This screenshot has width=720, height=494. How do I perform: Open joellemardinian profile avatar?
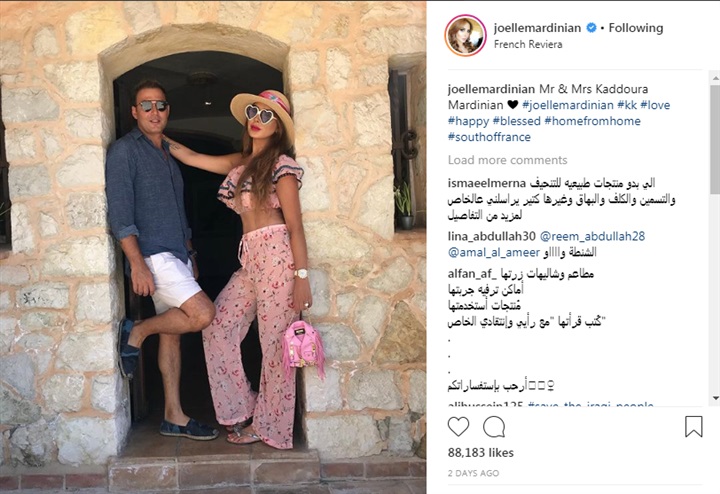[465, 35]
